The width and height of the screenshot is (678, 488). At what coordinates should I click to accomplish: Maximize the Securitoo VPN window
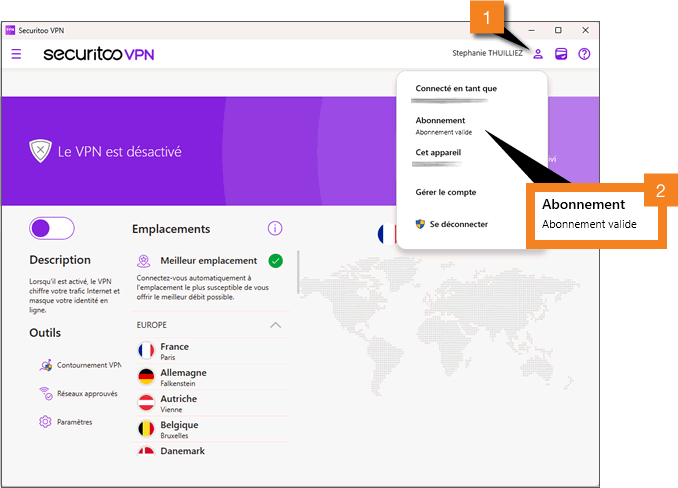pos(558,30)
